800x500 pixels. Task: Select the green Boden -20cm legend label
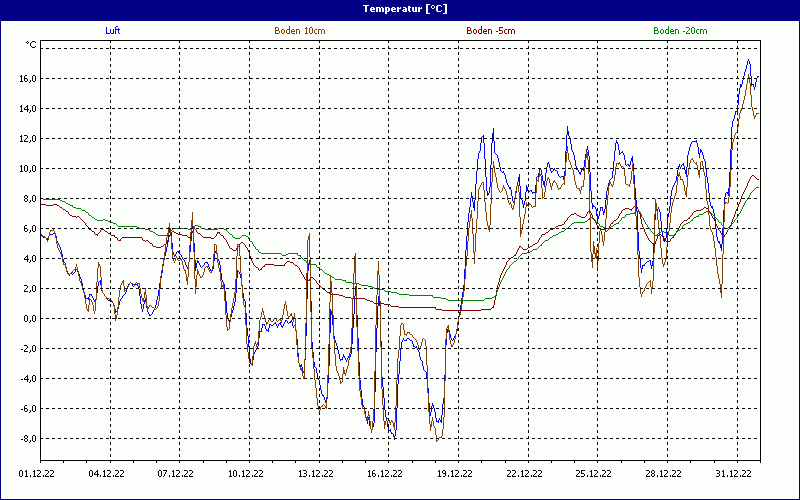[680, 31]
